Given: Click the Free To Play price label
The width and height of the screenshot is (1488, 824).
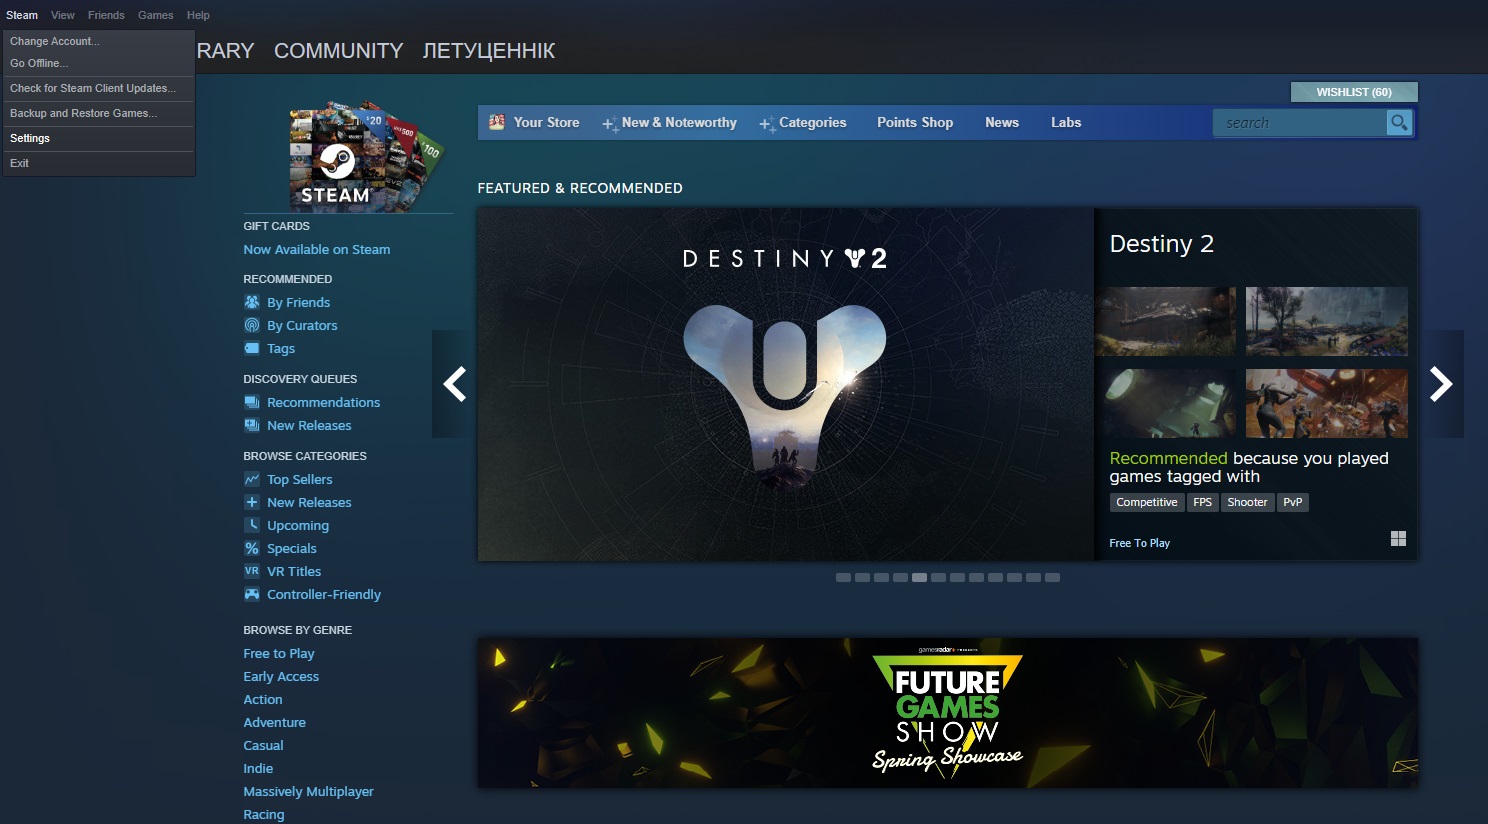Looking at the screenshot, I should 1139,543.
